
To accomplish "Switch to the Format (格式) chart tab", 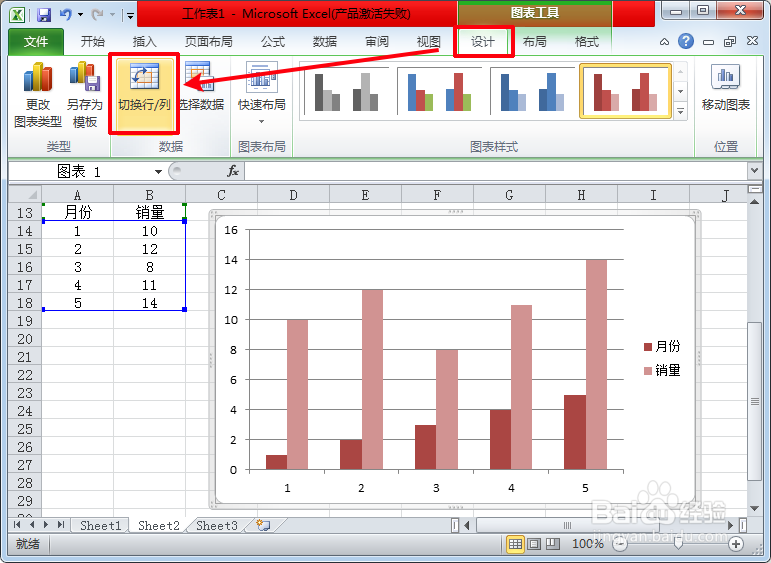I will pyautogui.click(x=587, y=42).
